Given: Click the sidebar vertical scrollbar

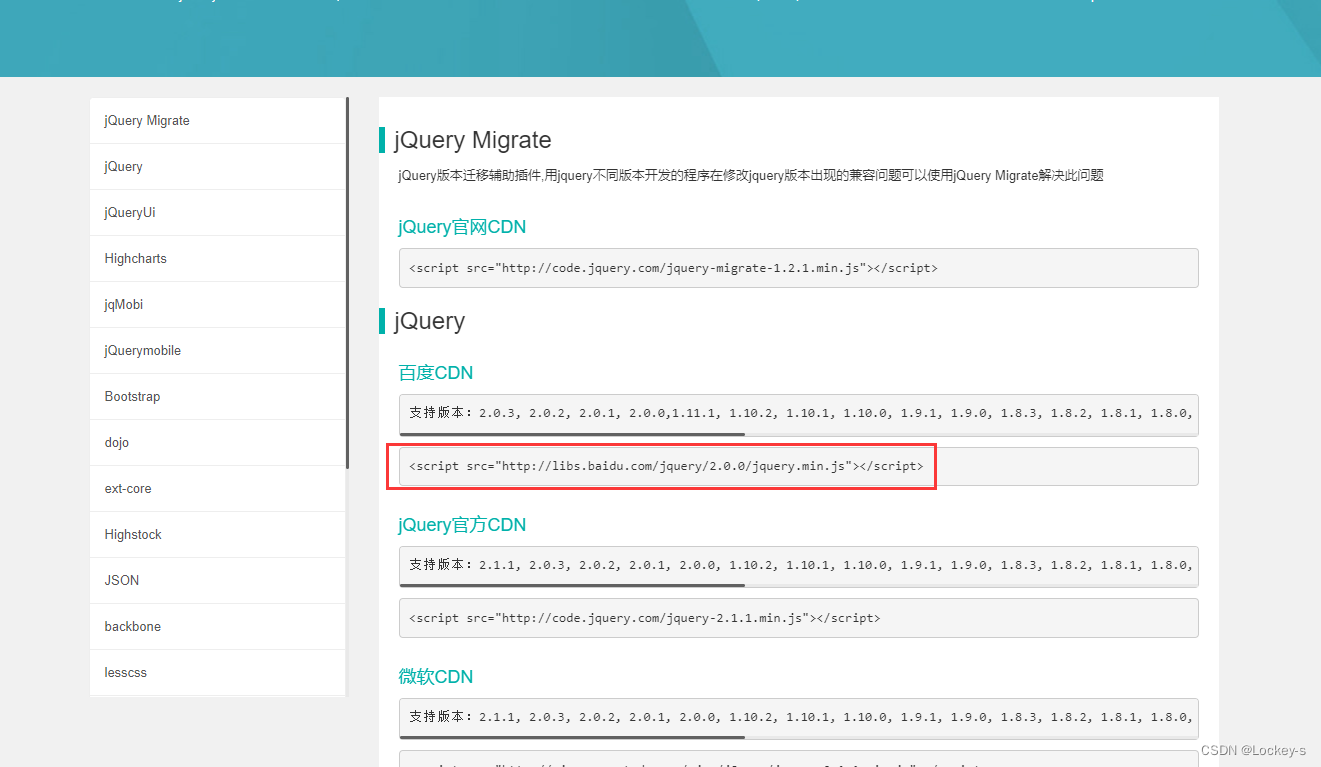Looking at the screenshot, I should [347, 283].
